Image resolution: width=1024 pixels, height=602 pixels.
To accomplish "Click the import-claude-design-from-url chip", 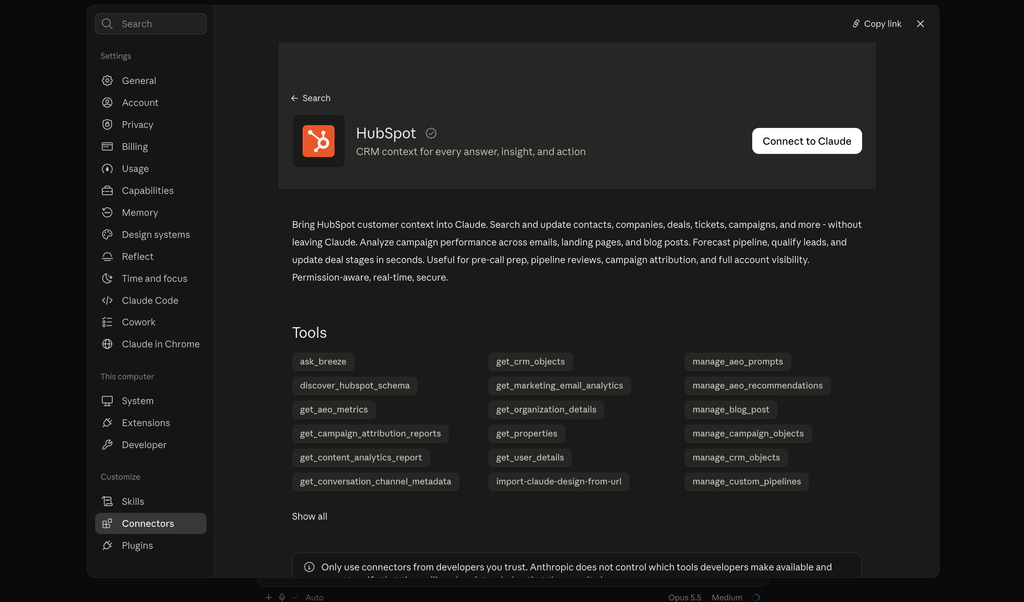I will pos(558,482).
